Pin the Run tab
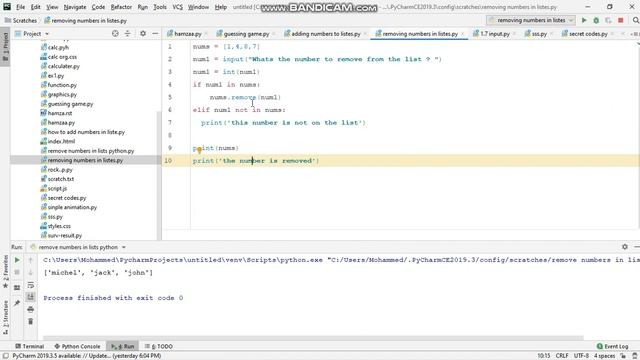Image resolution: width=640 pixels, height=360 pixels. pyautogui.click(x=17, y=303)
